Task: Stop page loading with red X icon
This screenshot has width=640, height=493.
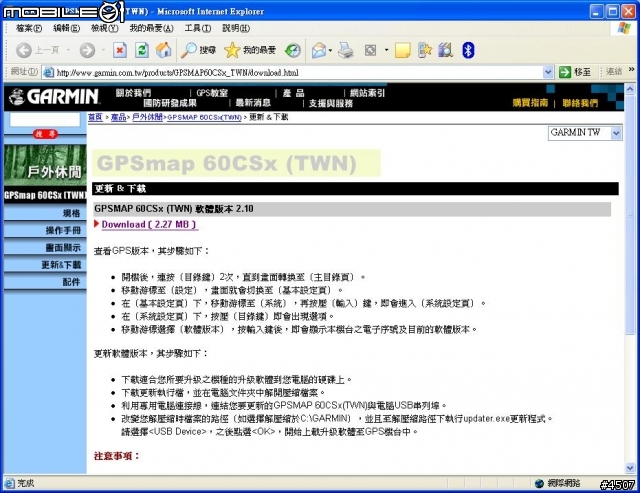Action: 120,50
